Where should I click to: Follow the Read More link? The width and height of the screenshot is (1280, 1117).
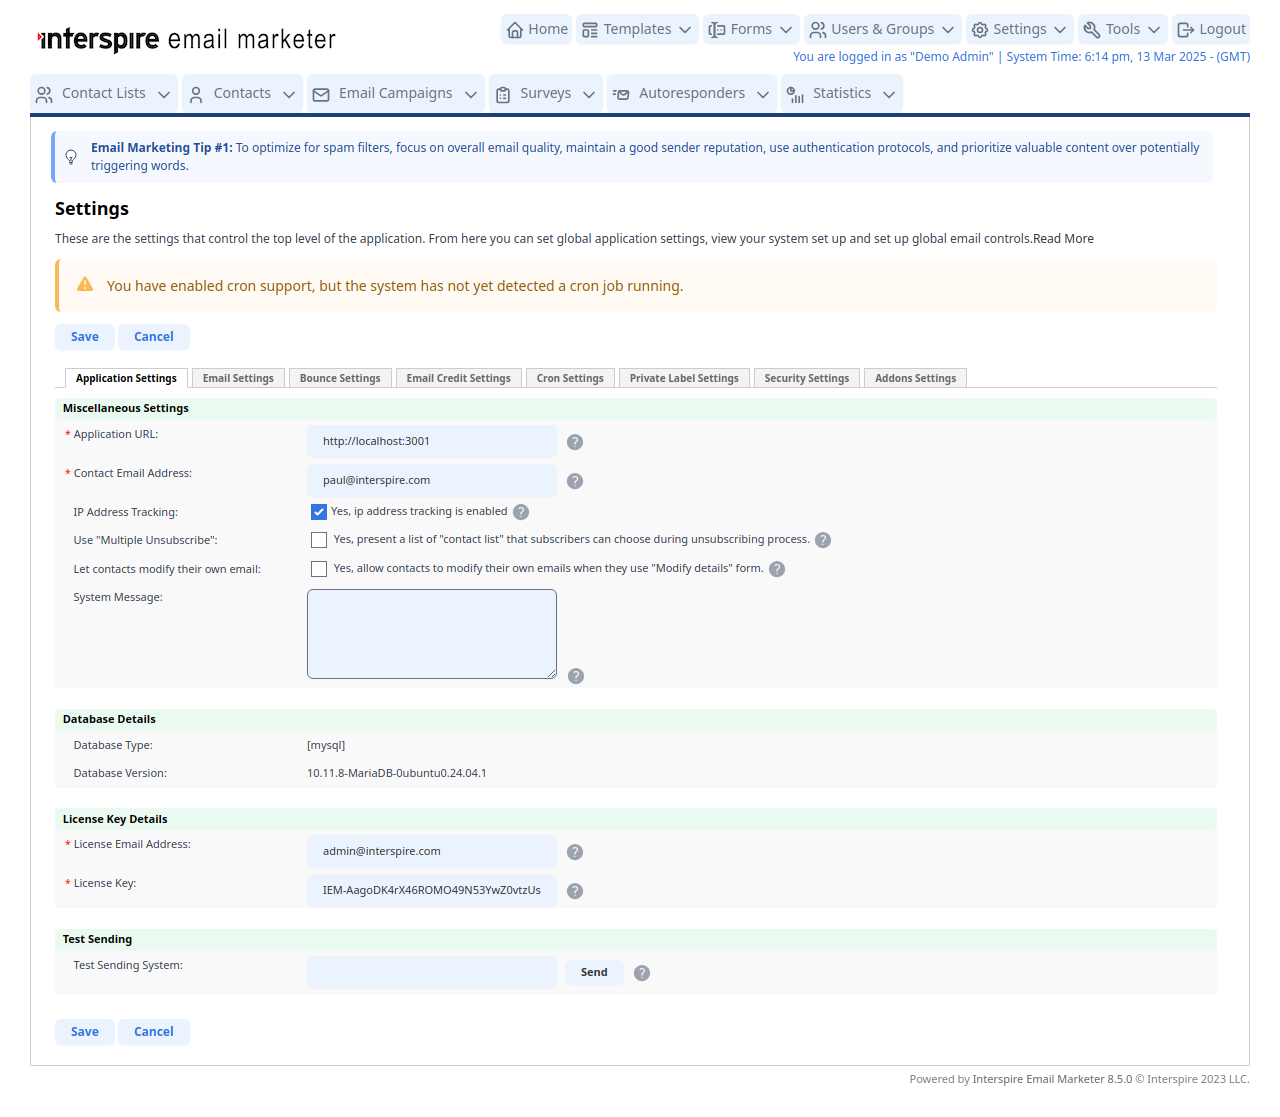pos(1063,239)
